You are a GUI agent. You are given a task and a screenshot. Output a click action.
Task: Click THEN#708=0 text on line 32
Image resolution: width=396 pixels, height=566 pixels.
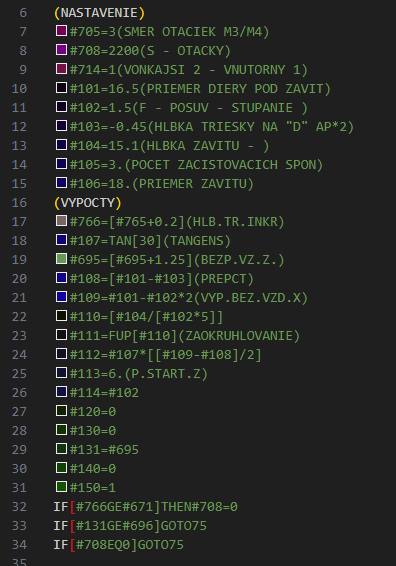pyautogui.click(x=199, y=506)
